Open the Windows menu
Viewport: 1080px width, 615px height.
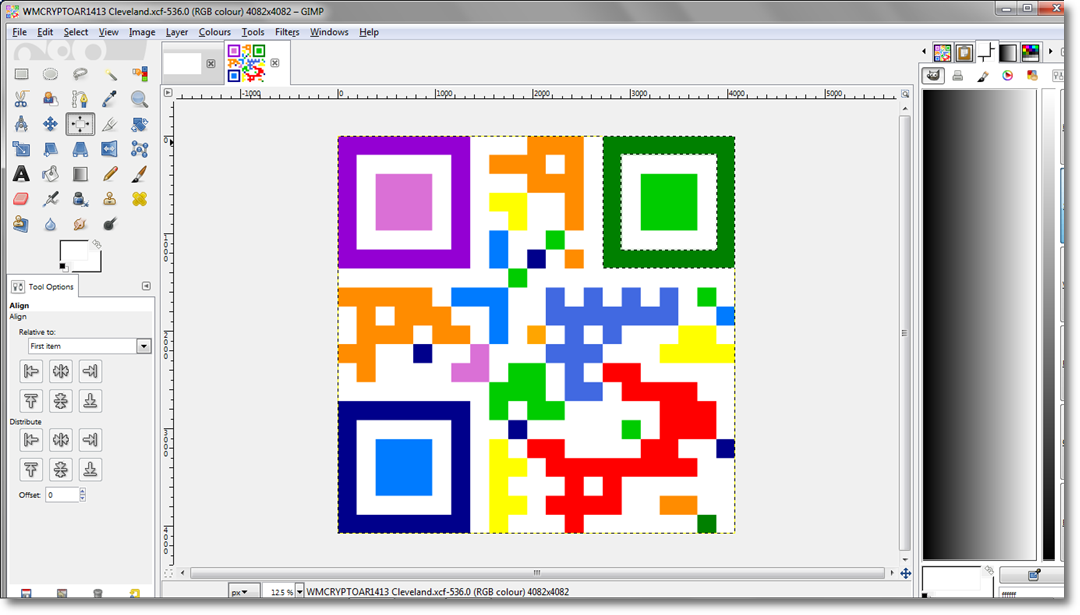[x=329, y=32]
